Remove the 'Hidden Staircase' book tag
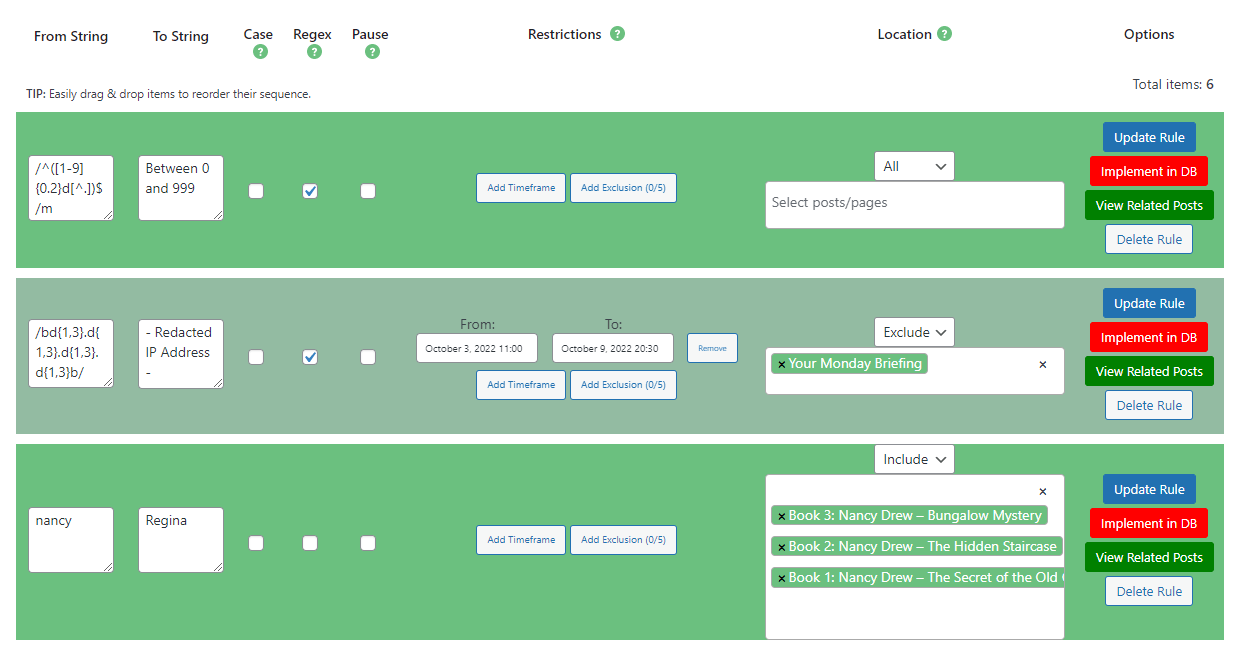Image resolution: width=1240 pixels, height=650 pixels. pyautogui.click(x=782, y=548)
